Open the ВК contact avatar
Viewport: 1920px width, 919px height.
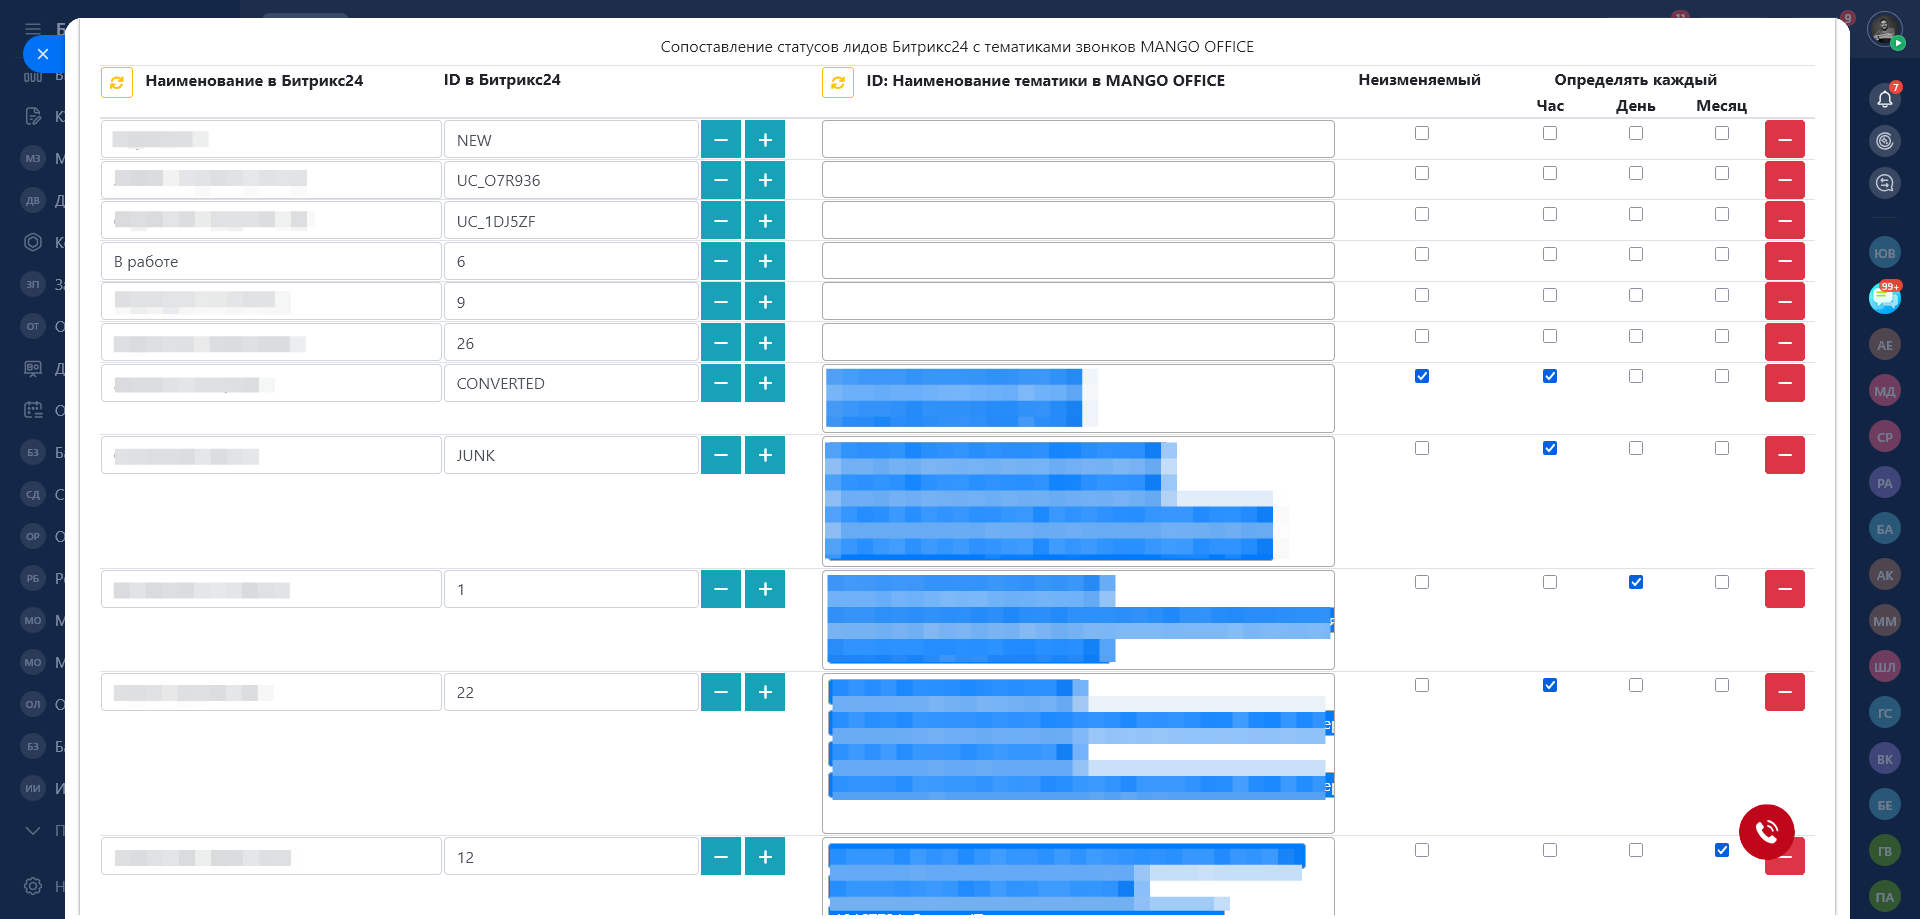coord(1885,759)
